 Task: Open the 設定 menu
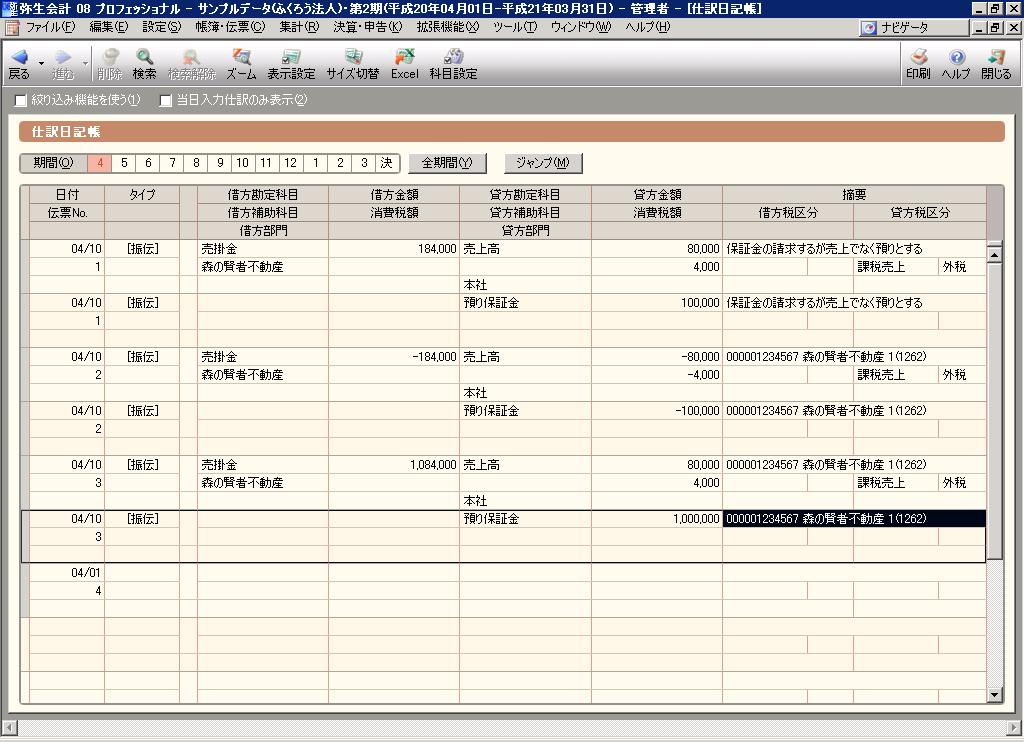coord(161,27)
